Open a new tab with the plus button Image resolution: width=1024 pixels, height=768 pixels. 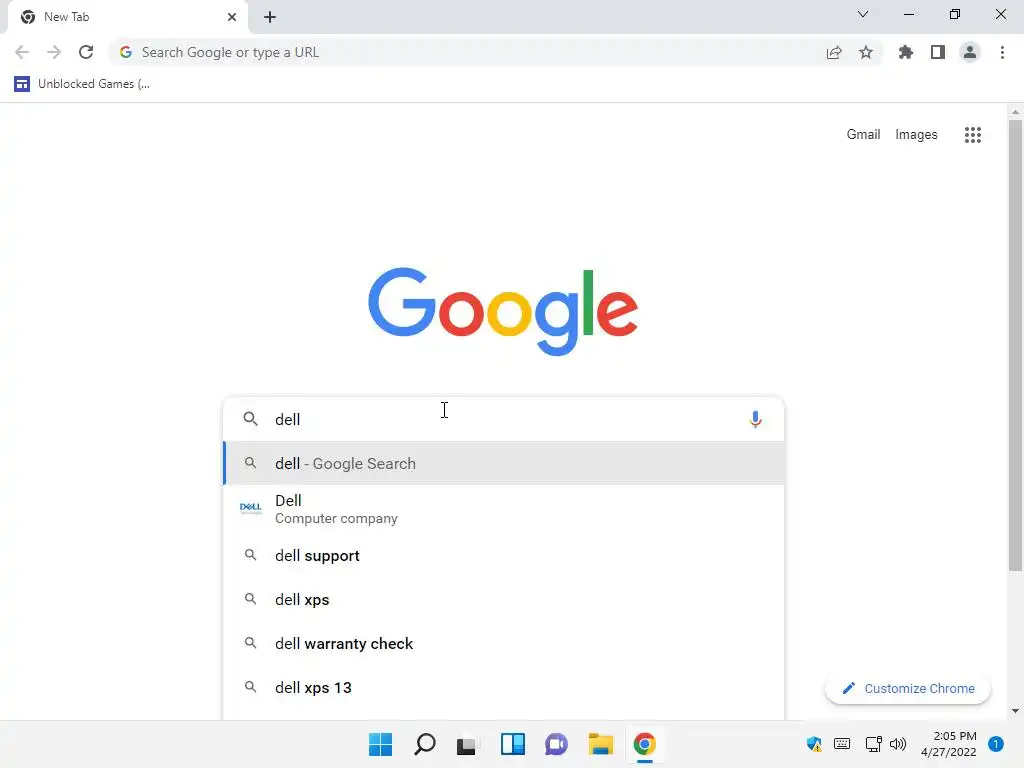[x=270, y=17]
